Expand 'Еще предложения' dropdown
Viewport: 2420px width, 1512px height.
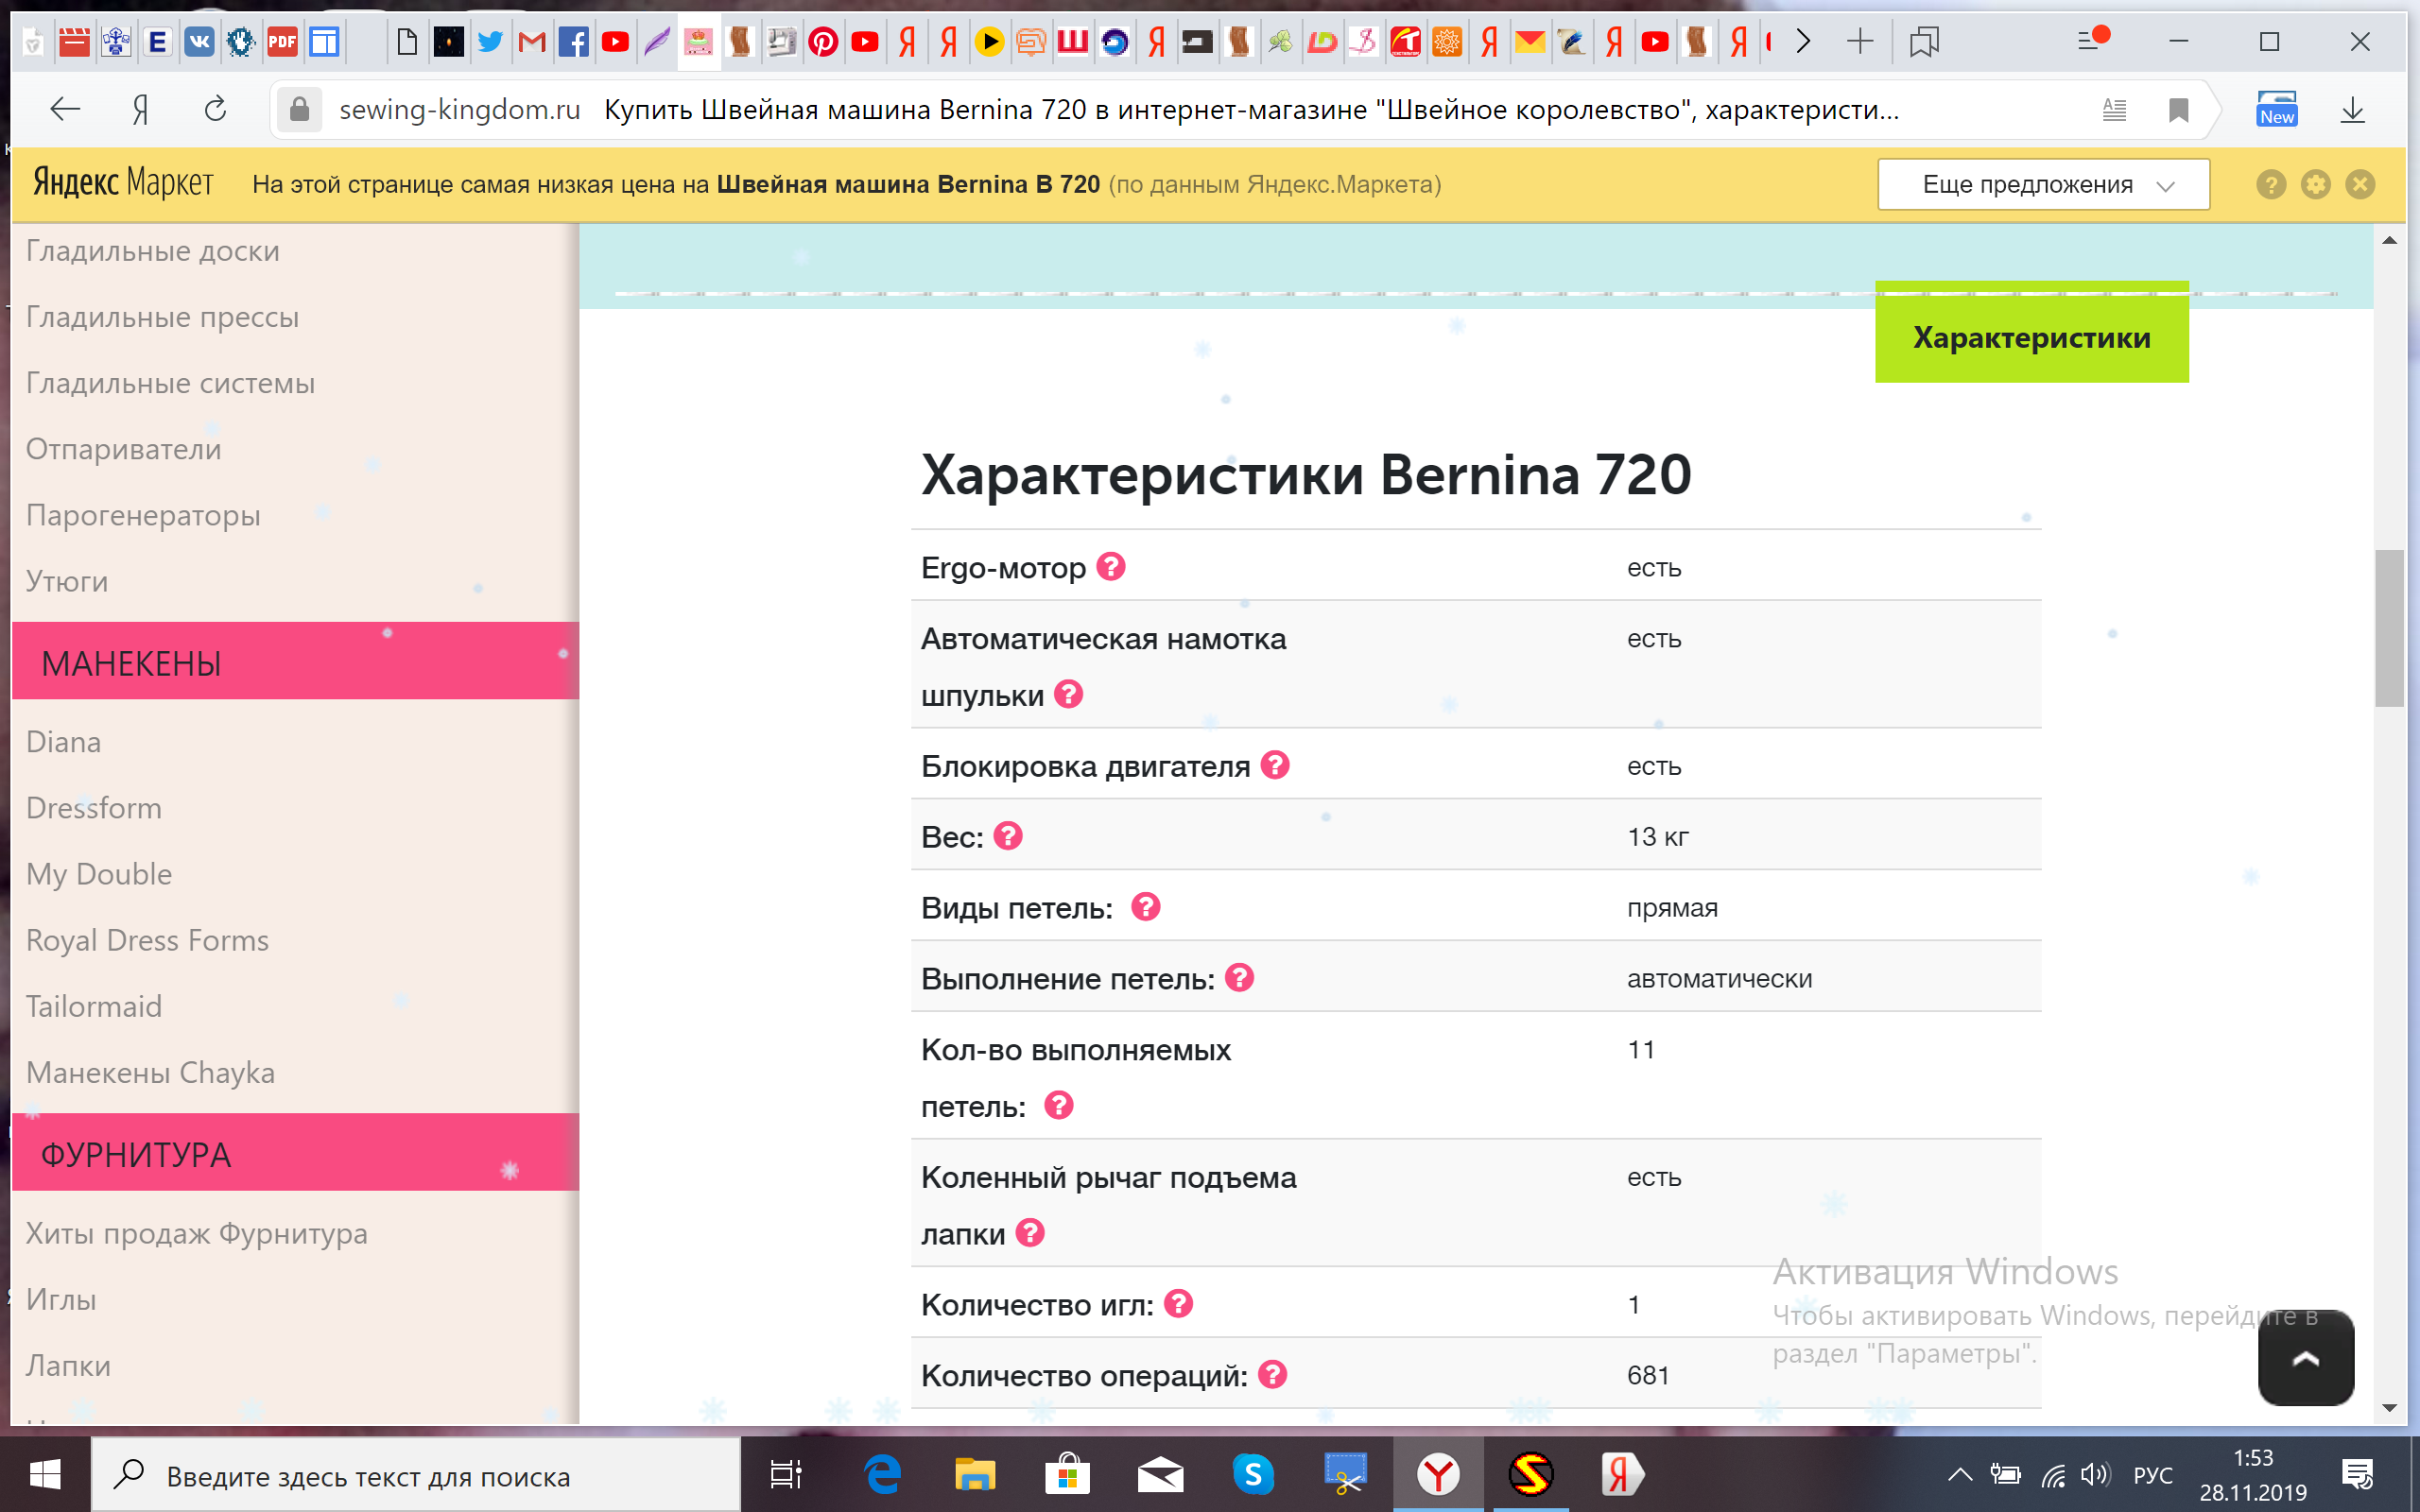tap(2044, 184)
